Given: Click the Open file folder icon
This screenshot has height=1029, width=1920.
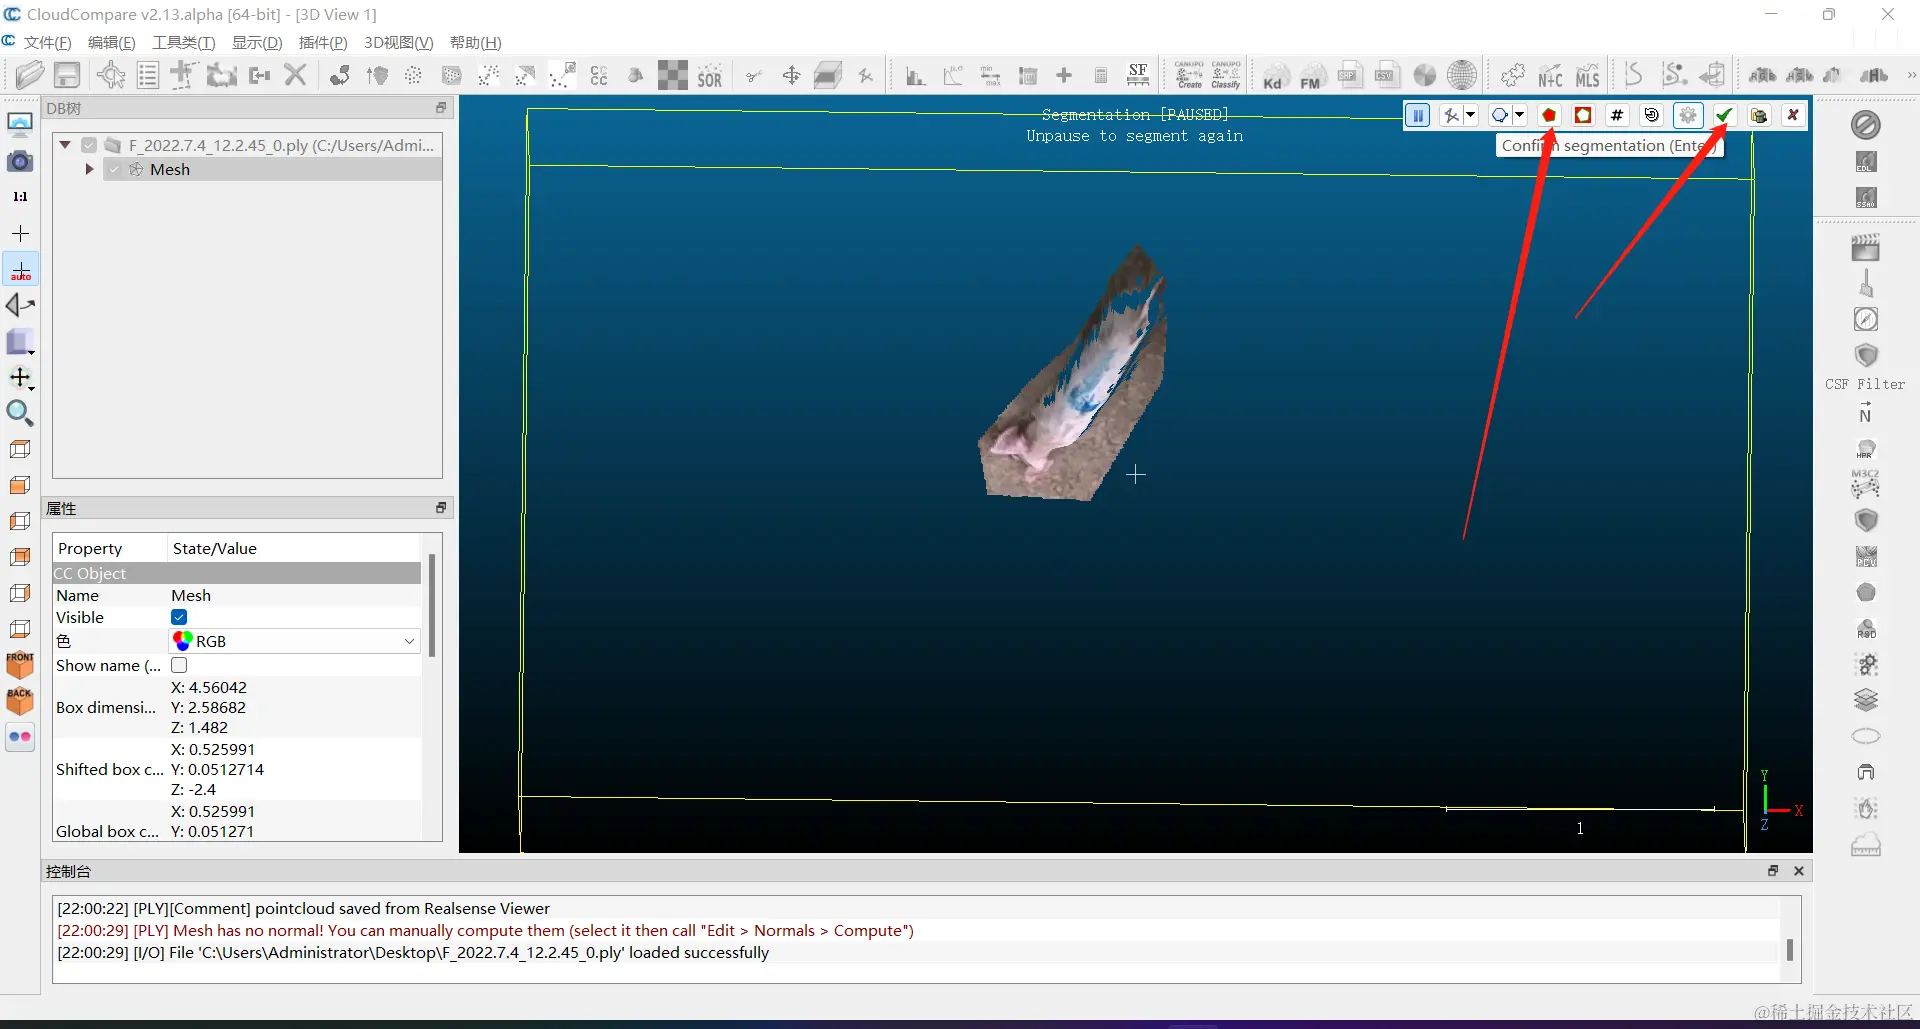Looking at the screenshot, I should point(30,75).
